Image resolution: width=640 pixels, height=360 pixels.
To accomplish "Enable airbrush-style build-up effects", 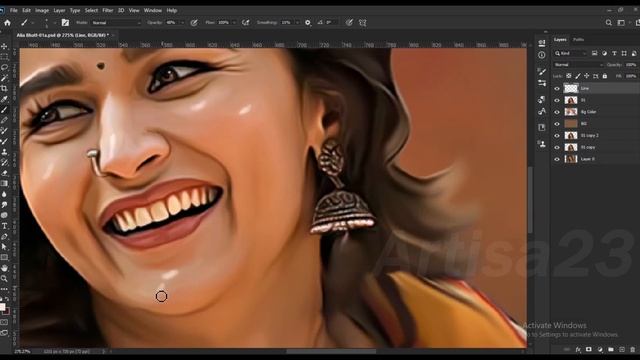I will point(245,23).
